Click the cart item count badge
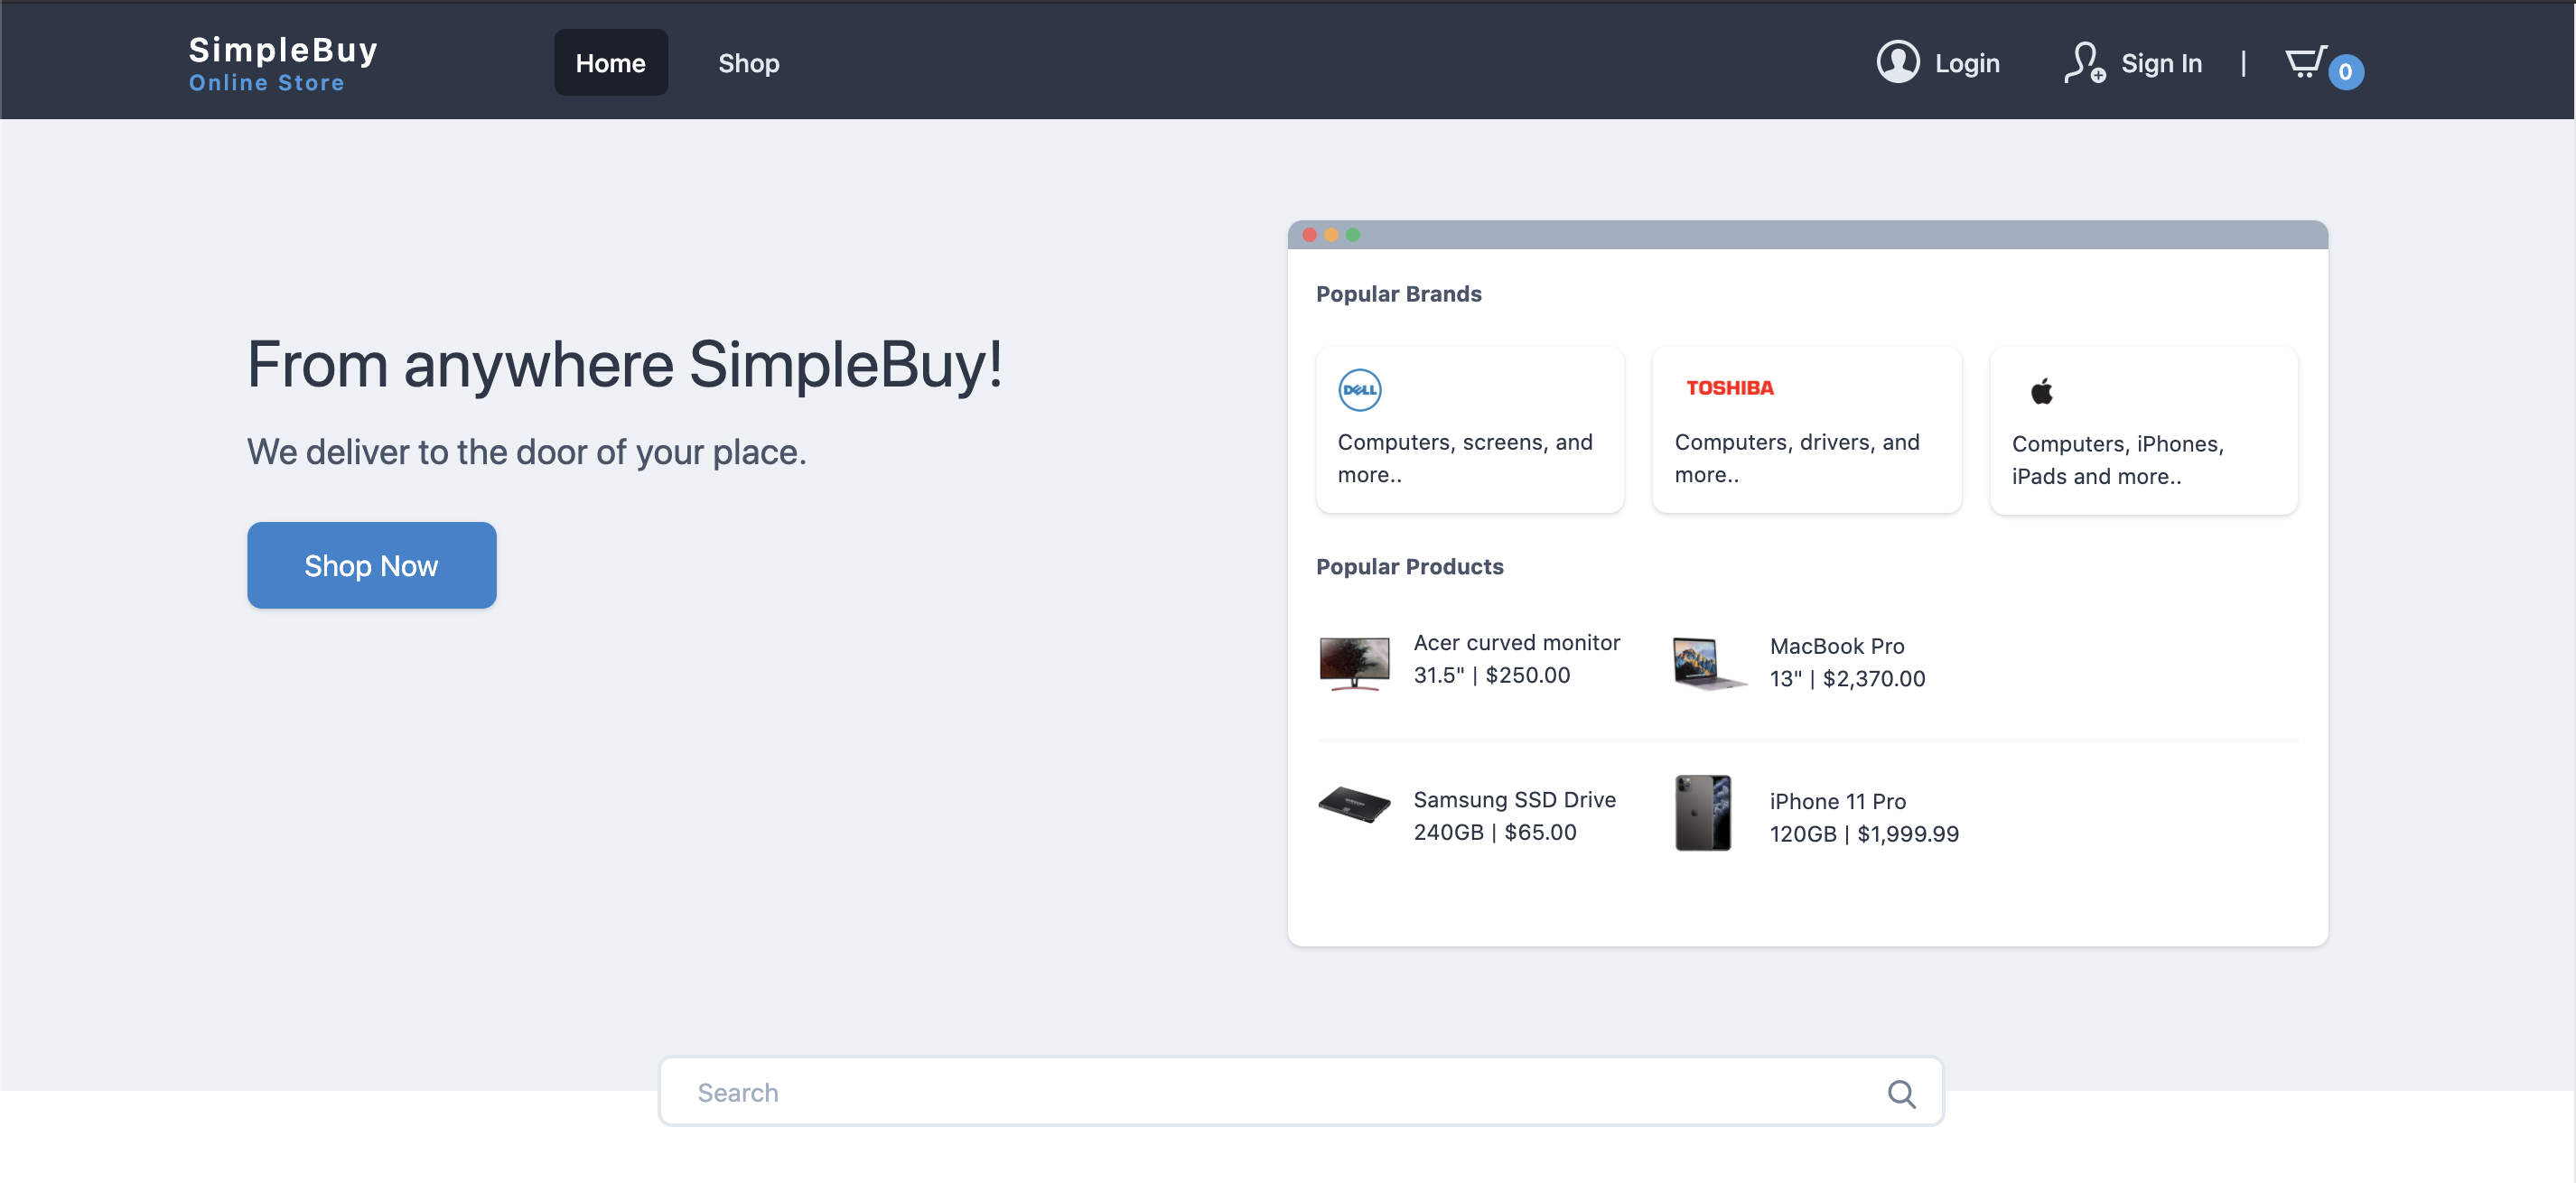This screenshot has height=1183, width=2576. coord(2345,72)
